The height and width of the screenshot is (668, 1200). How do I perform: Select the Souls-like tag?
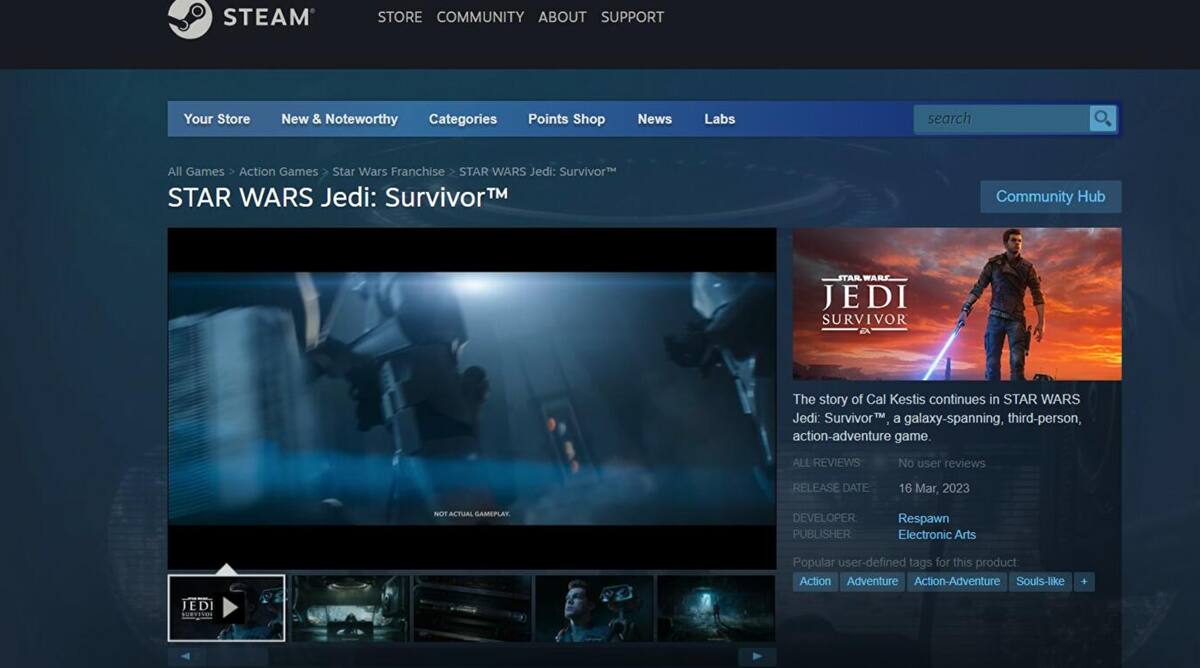point(1040,581)
